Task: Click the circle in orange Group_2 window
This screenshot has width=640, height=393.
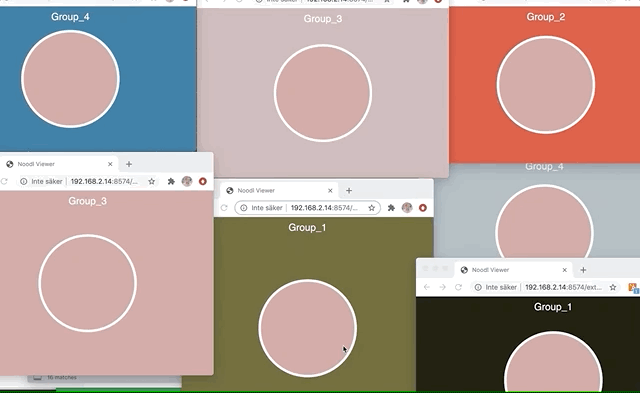Action: tap(546, 85)
